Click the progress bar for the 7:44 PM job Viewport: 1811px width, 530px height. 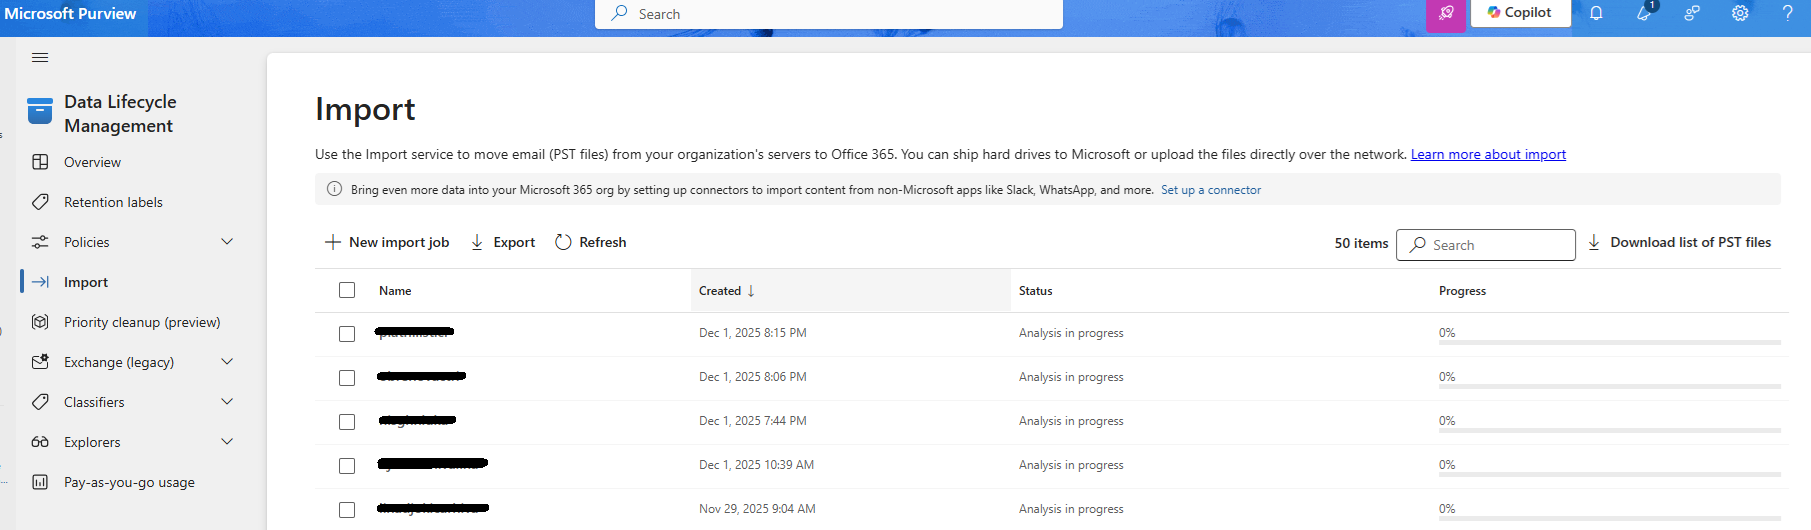point(1610,431)
